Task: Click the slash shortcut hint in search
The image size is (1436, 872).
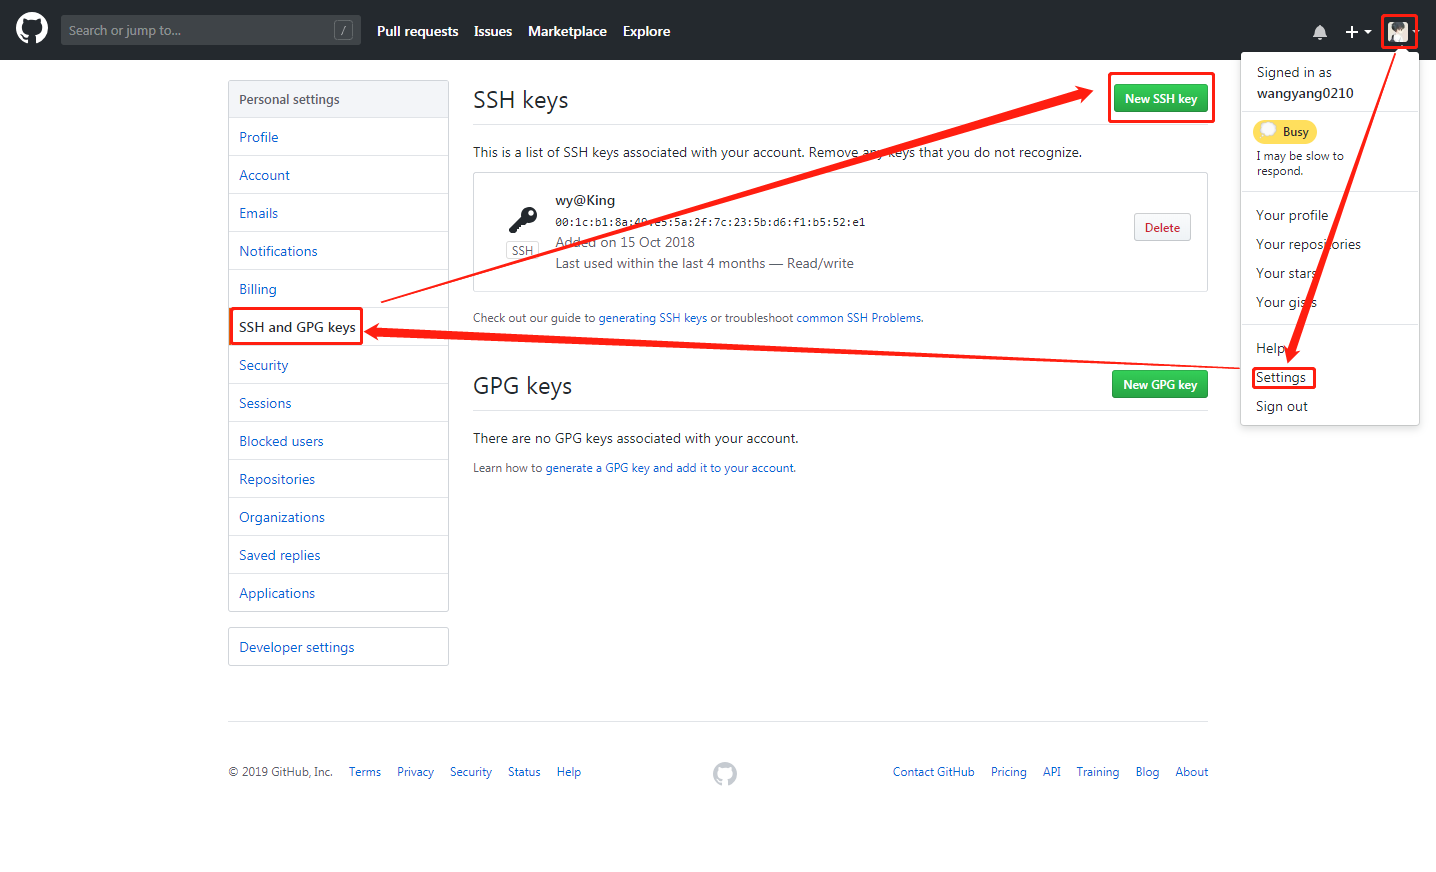Action: coord(343,30)
